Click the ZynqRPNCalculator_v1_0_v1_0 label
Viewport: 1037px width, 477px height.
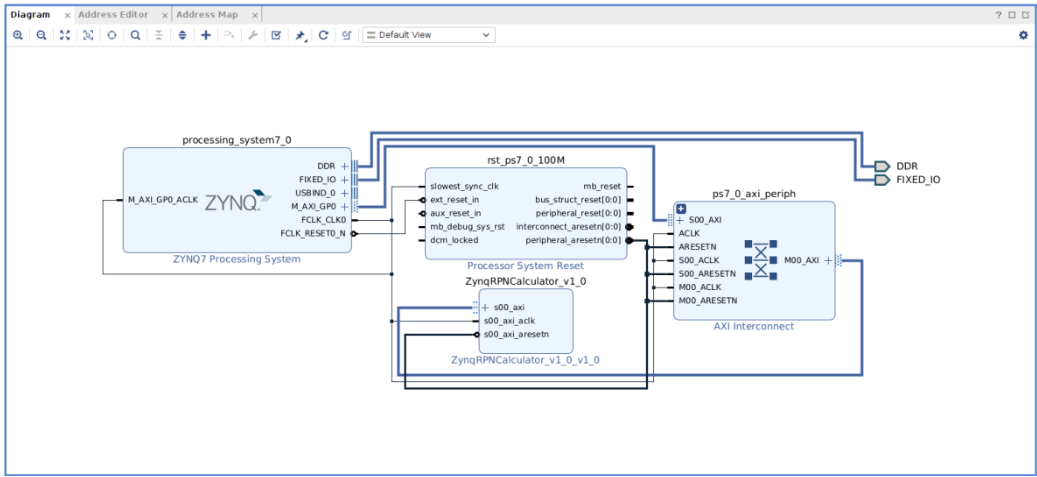pos(526,360)
